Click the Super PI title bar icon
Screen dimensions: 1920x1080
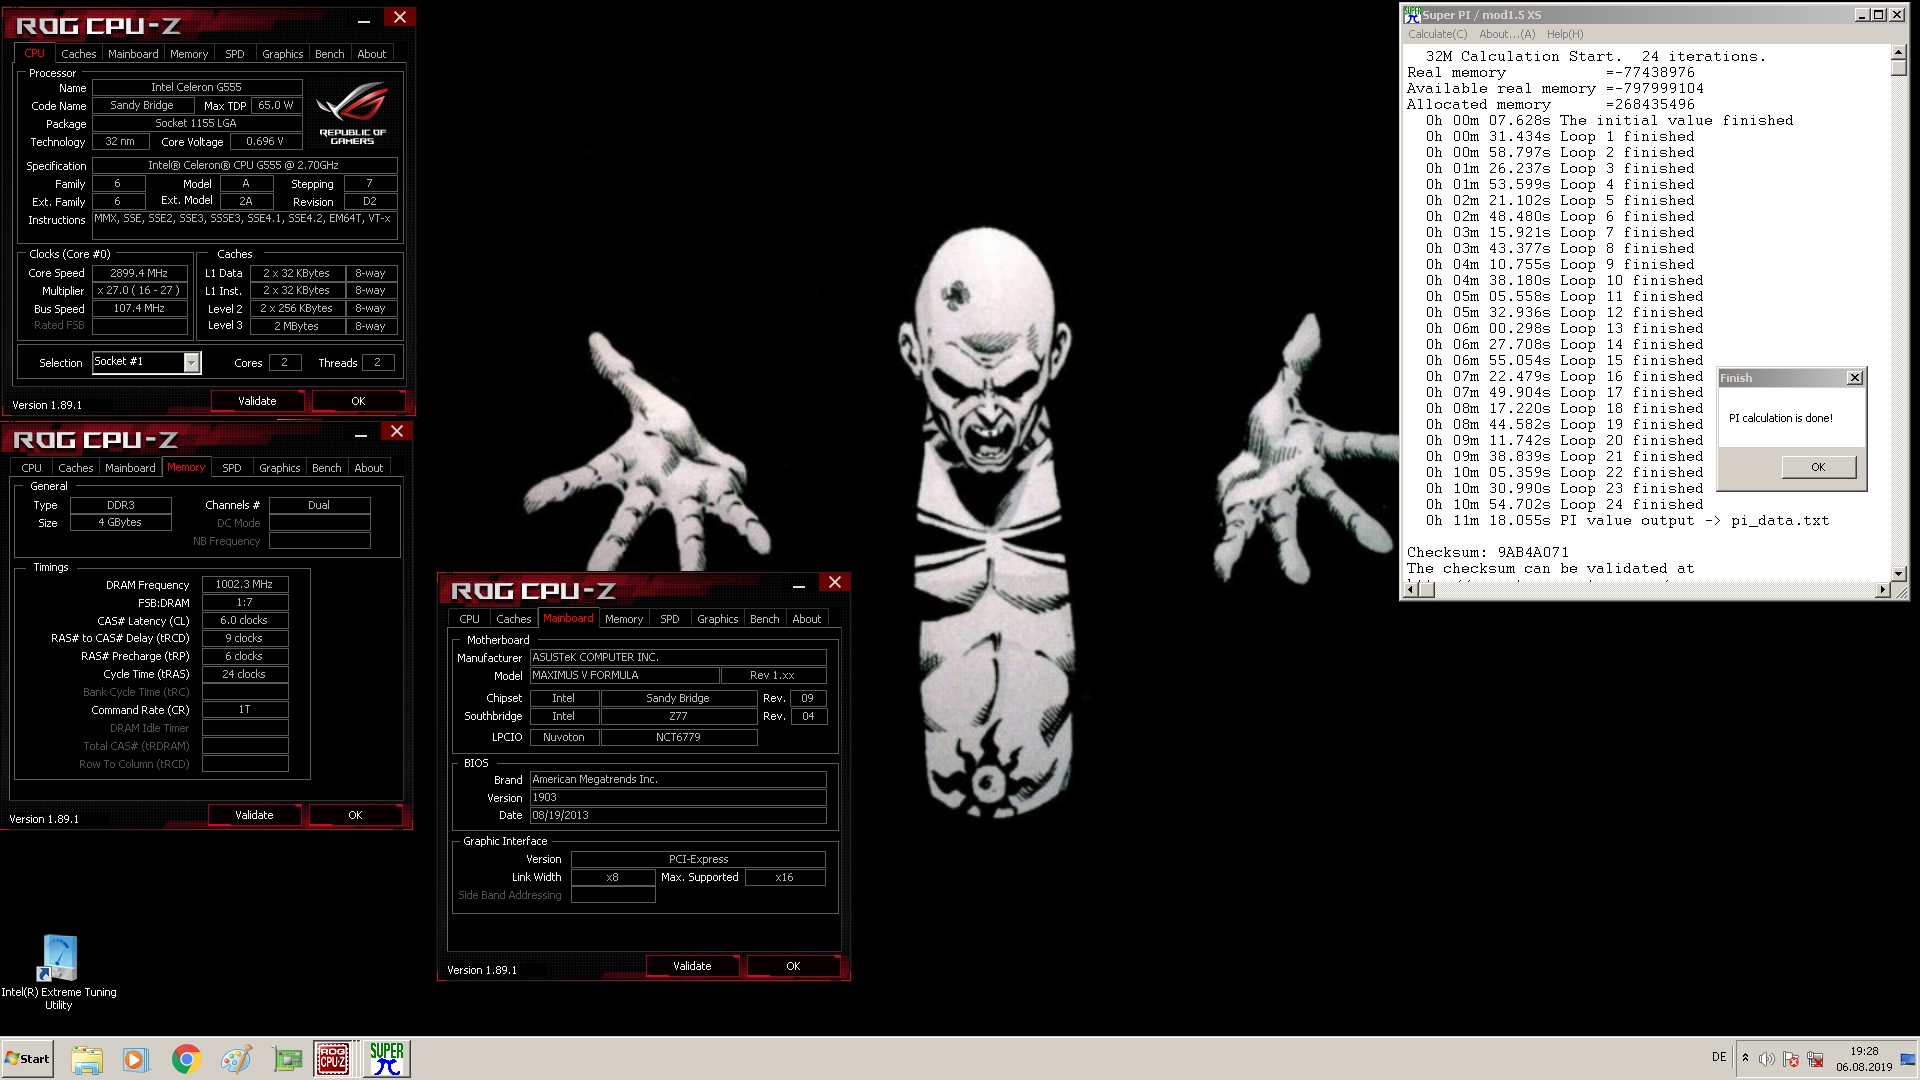(1412, 14)
